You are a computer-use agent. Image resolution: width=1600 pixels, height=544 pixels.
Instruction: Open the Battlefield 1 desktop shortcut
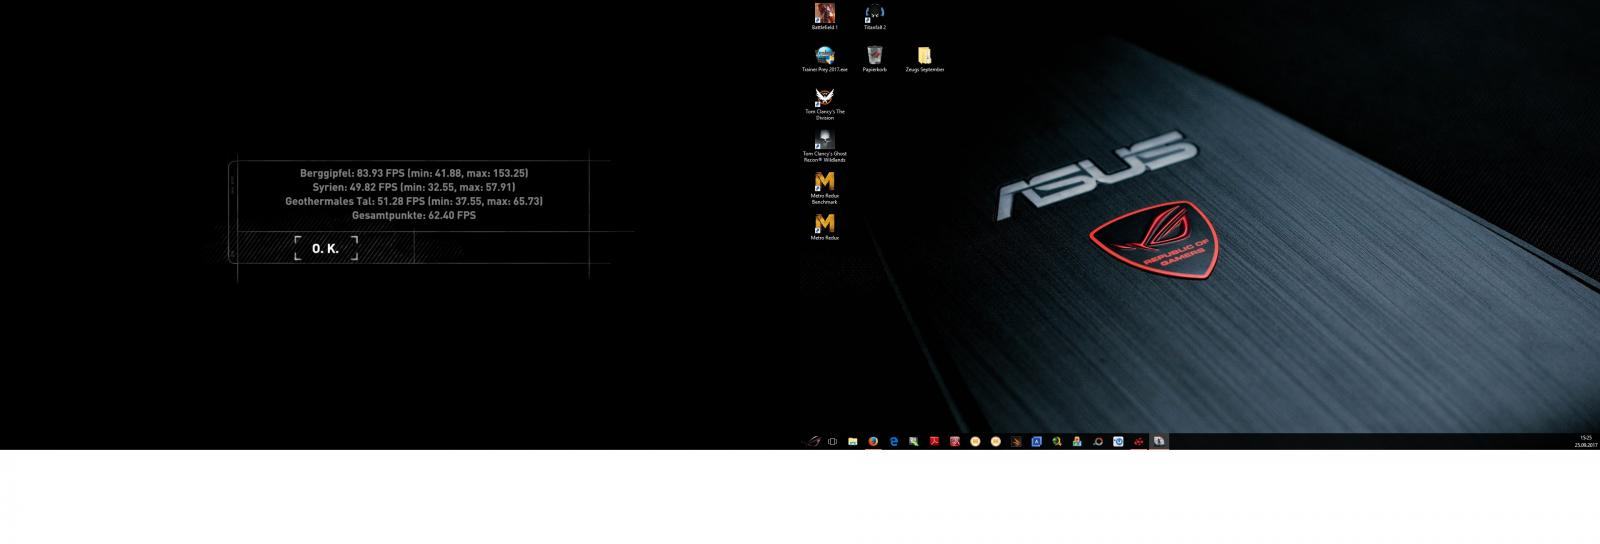point(824,16)
